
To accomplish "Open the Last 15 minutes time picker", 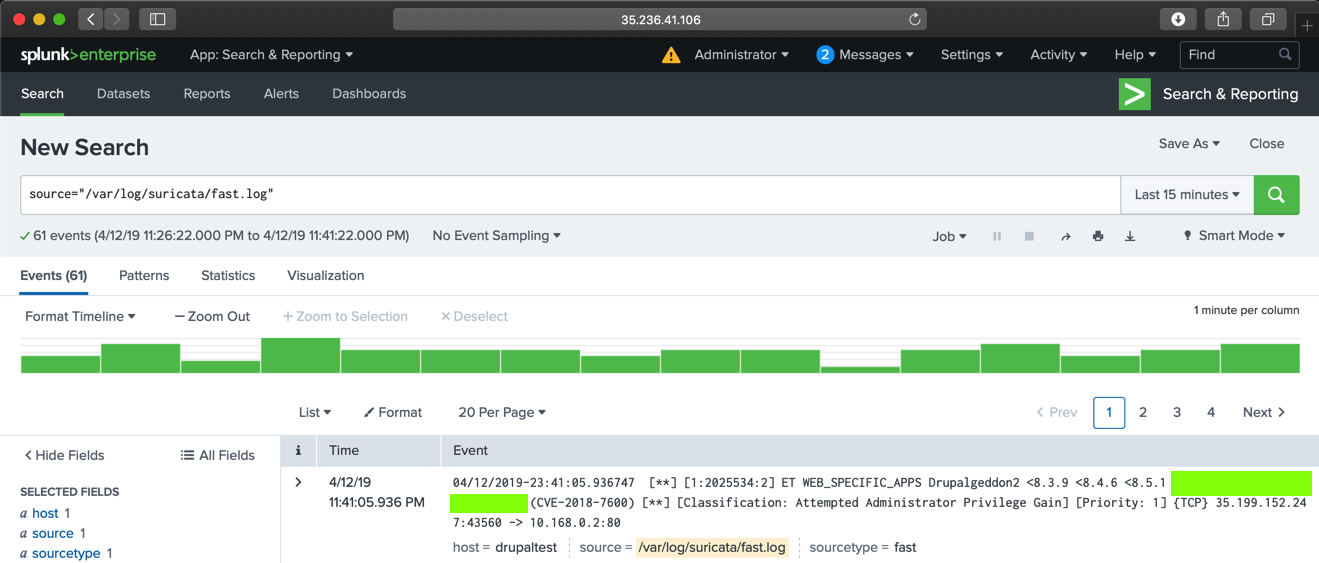I will [x=1187, y=195].
